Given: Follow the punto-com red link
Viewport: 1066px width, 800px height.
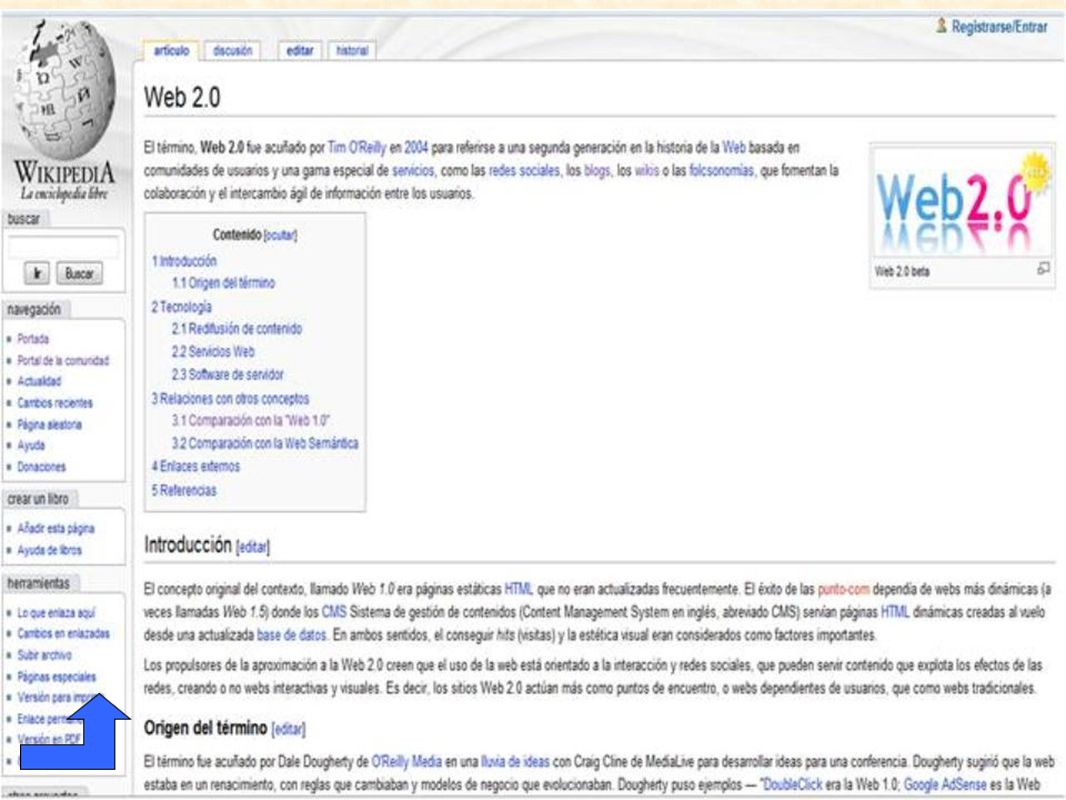Looking at the screenshot, I should point(843,589).
